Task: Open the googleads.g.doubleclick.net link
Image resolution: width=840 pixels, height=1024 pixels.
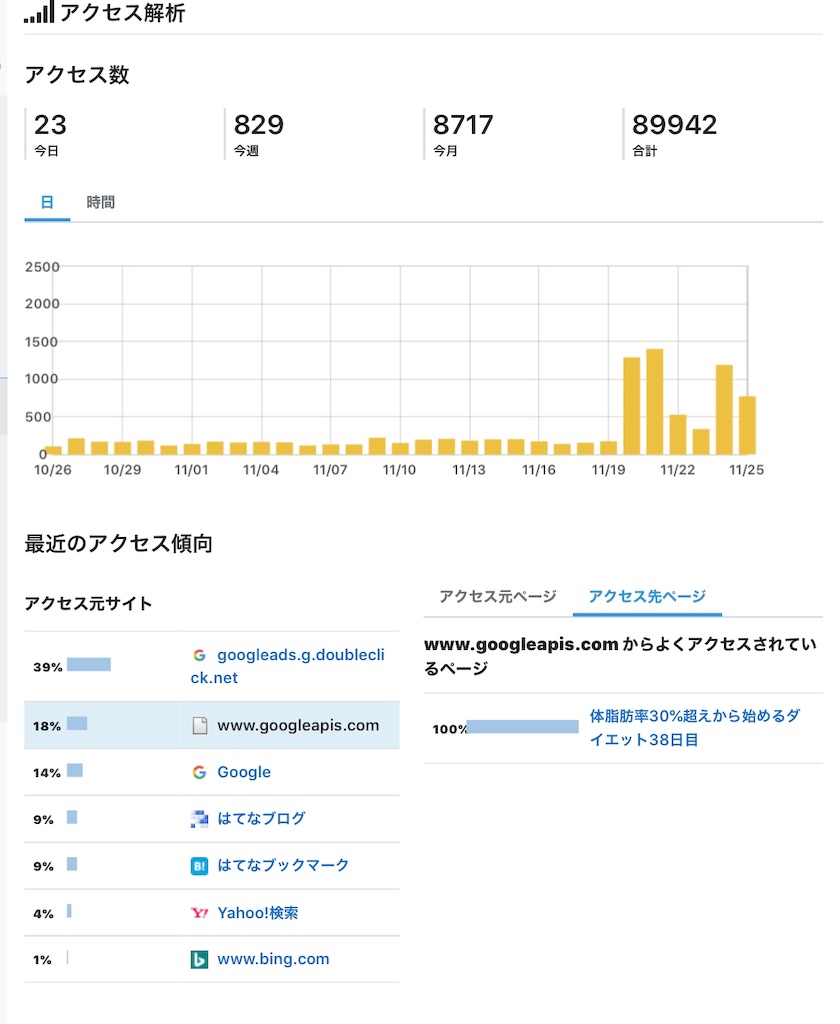Action: [x=287, y=666]
